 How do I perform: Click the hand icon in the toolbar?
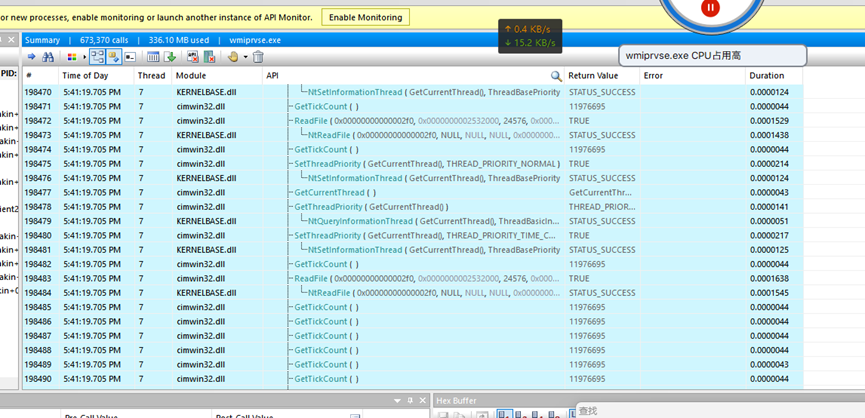233,56
